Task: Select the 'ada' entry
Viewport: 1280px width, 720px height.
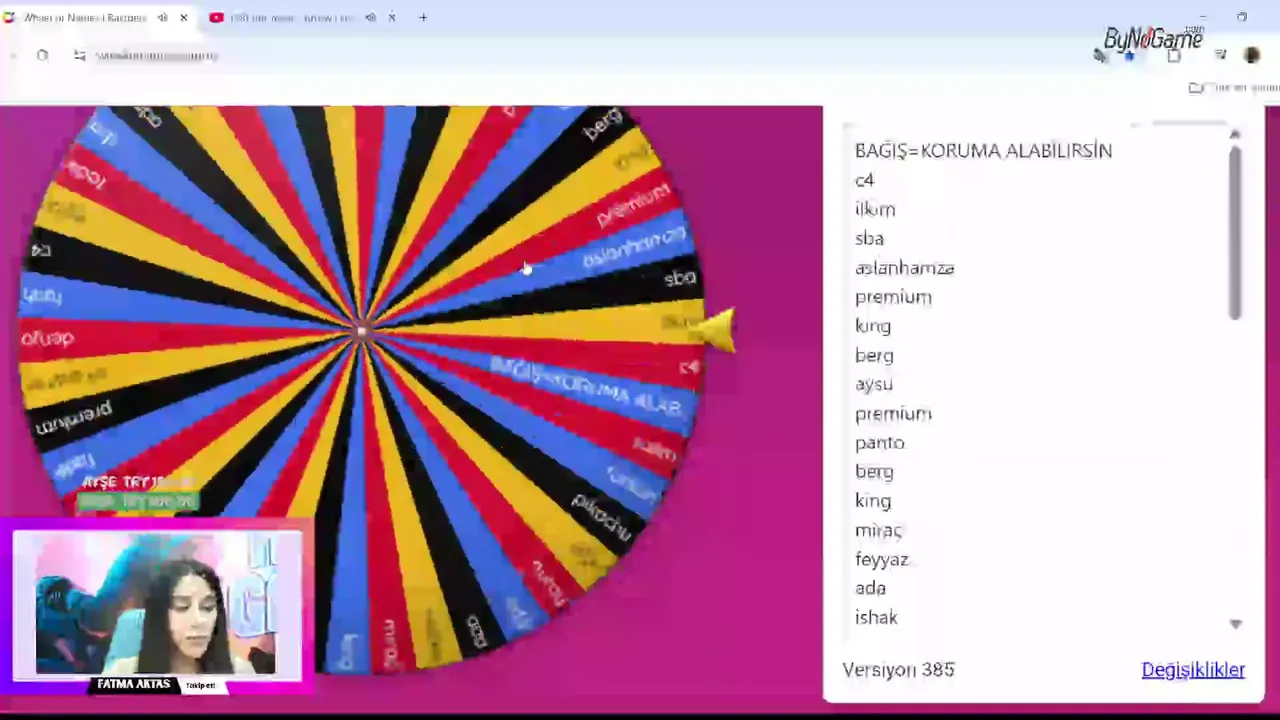Action: 870,588
